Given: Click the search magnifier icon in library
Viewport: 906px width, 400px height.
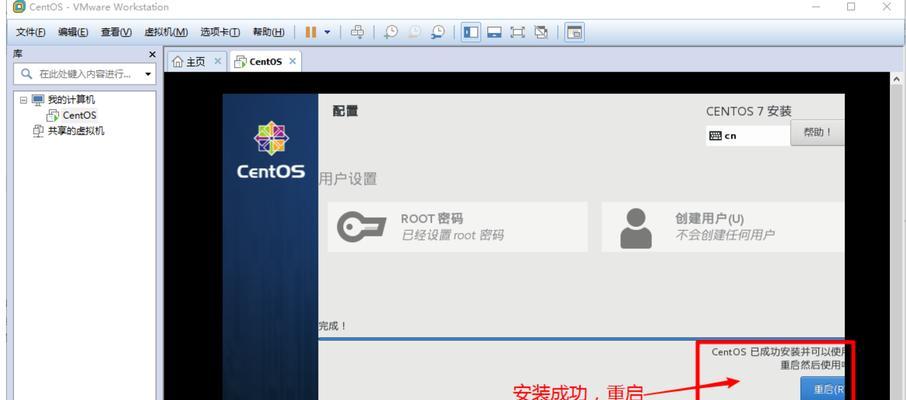Looking at the screenshot, I should pos(26,74).
